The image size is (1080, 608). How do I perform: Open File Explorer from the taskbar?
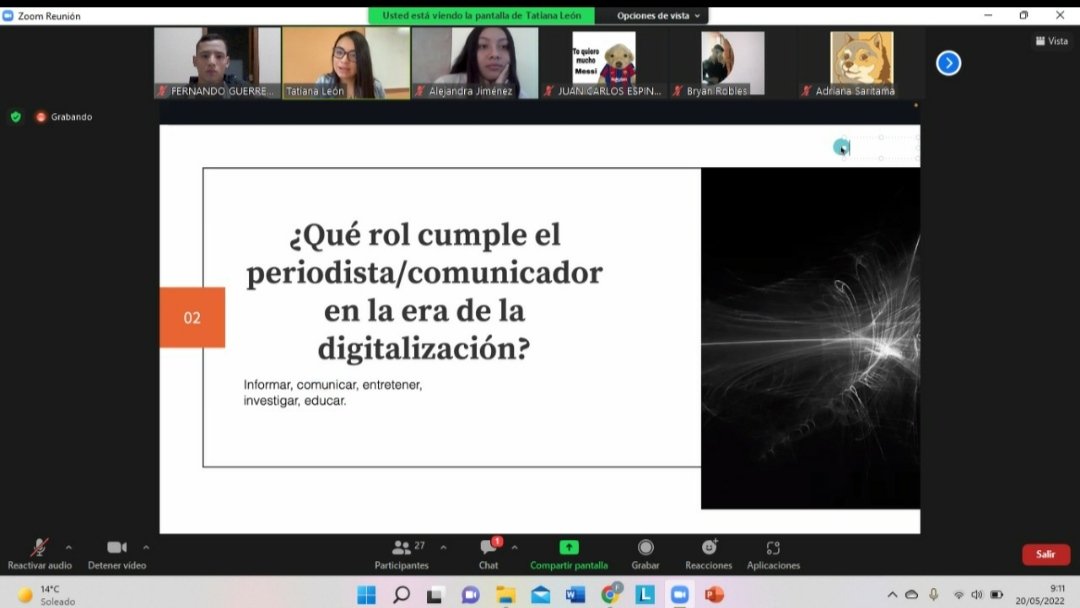(506, 594)
